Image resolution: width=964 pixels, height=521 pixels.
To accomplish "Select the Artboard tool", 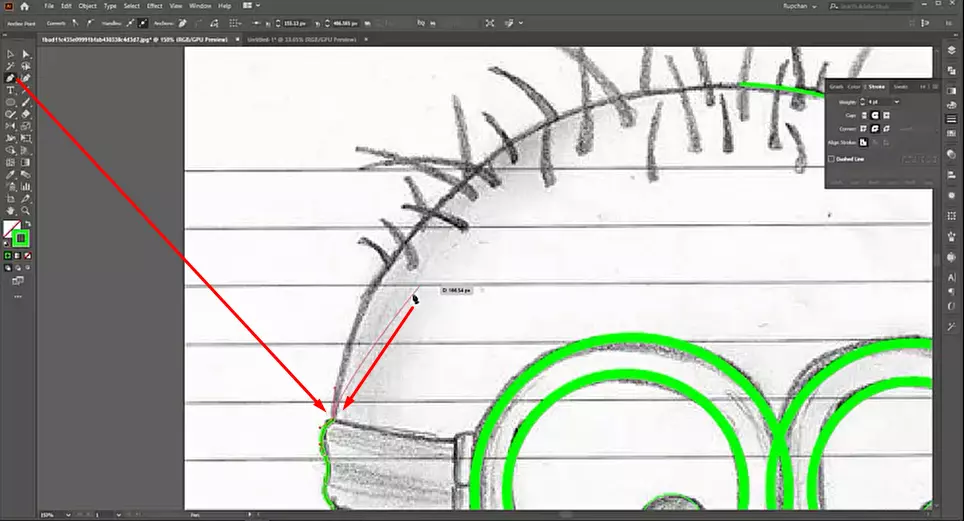I will tap(10, 199).
